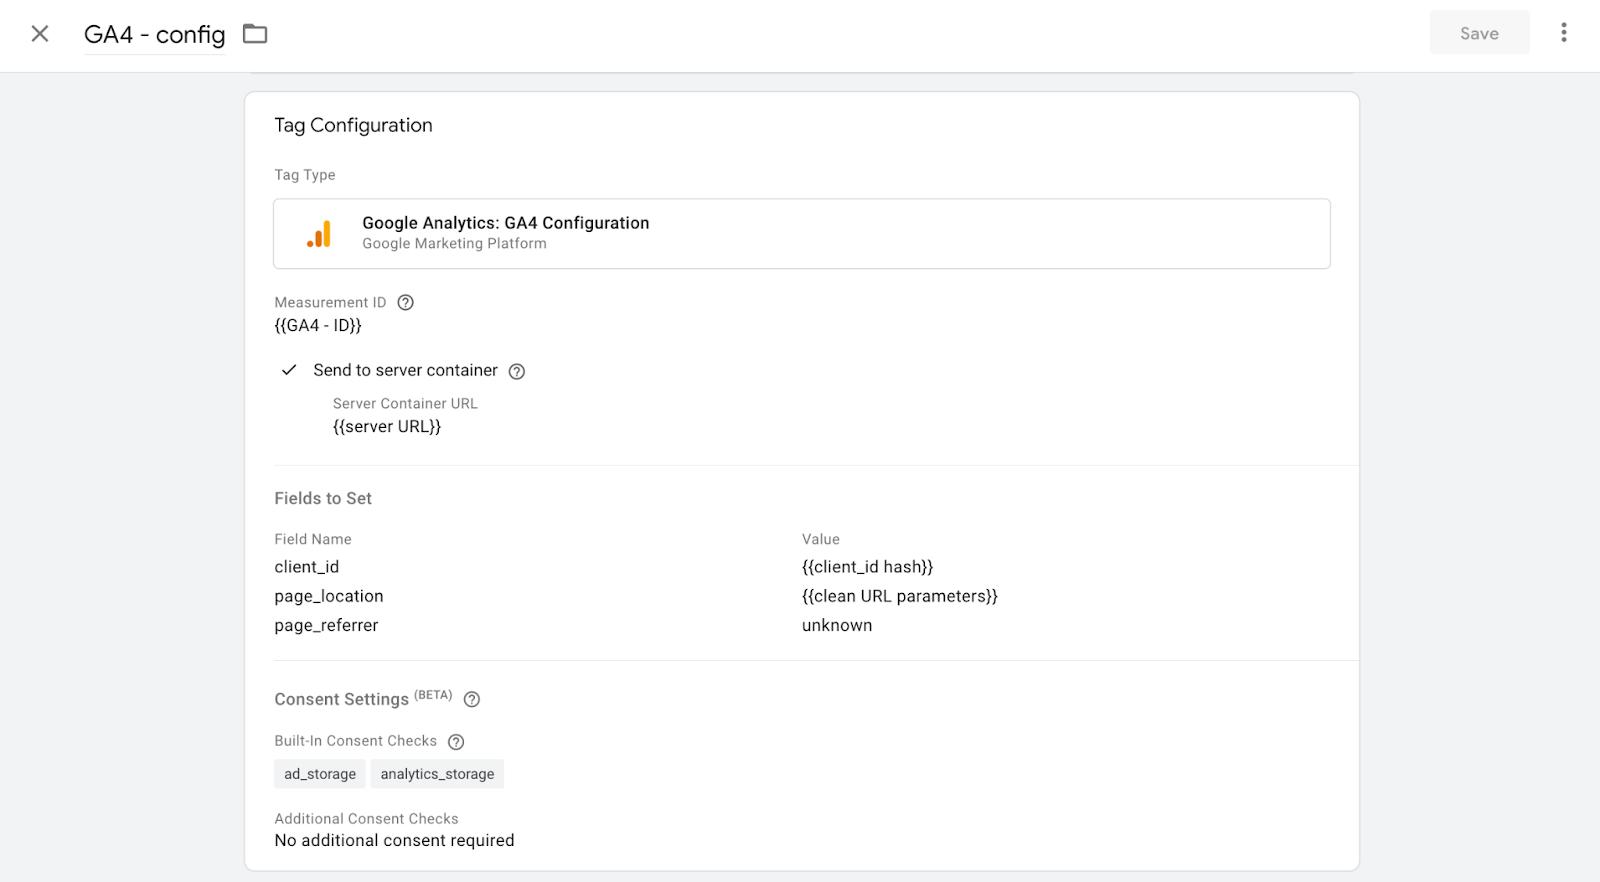Rename the tag via GA4 - config title
The width and height of the screenshot is (1600, 882).
(x=155, y=34)
